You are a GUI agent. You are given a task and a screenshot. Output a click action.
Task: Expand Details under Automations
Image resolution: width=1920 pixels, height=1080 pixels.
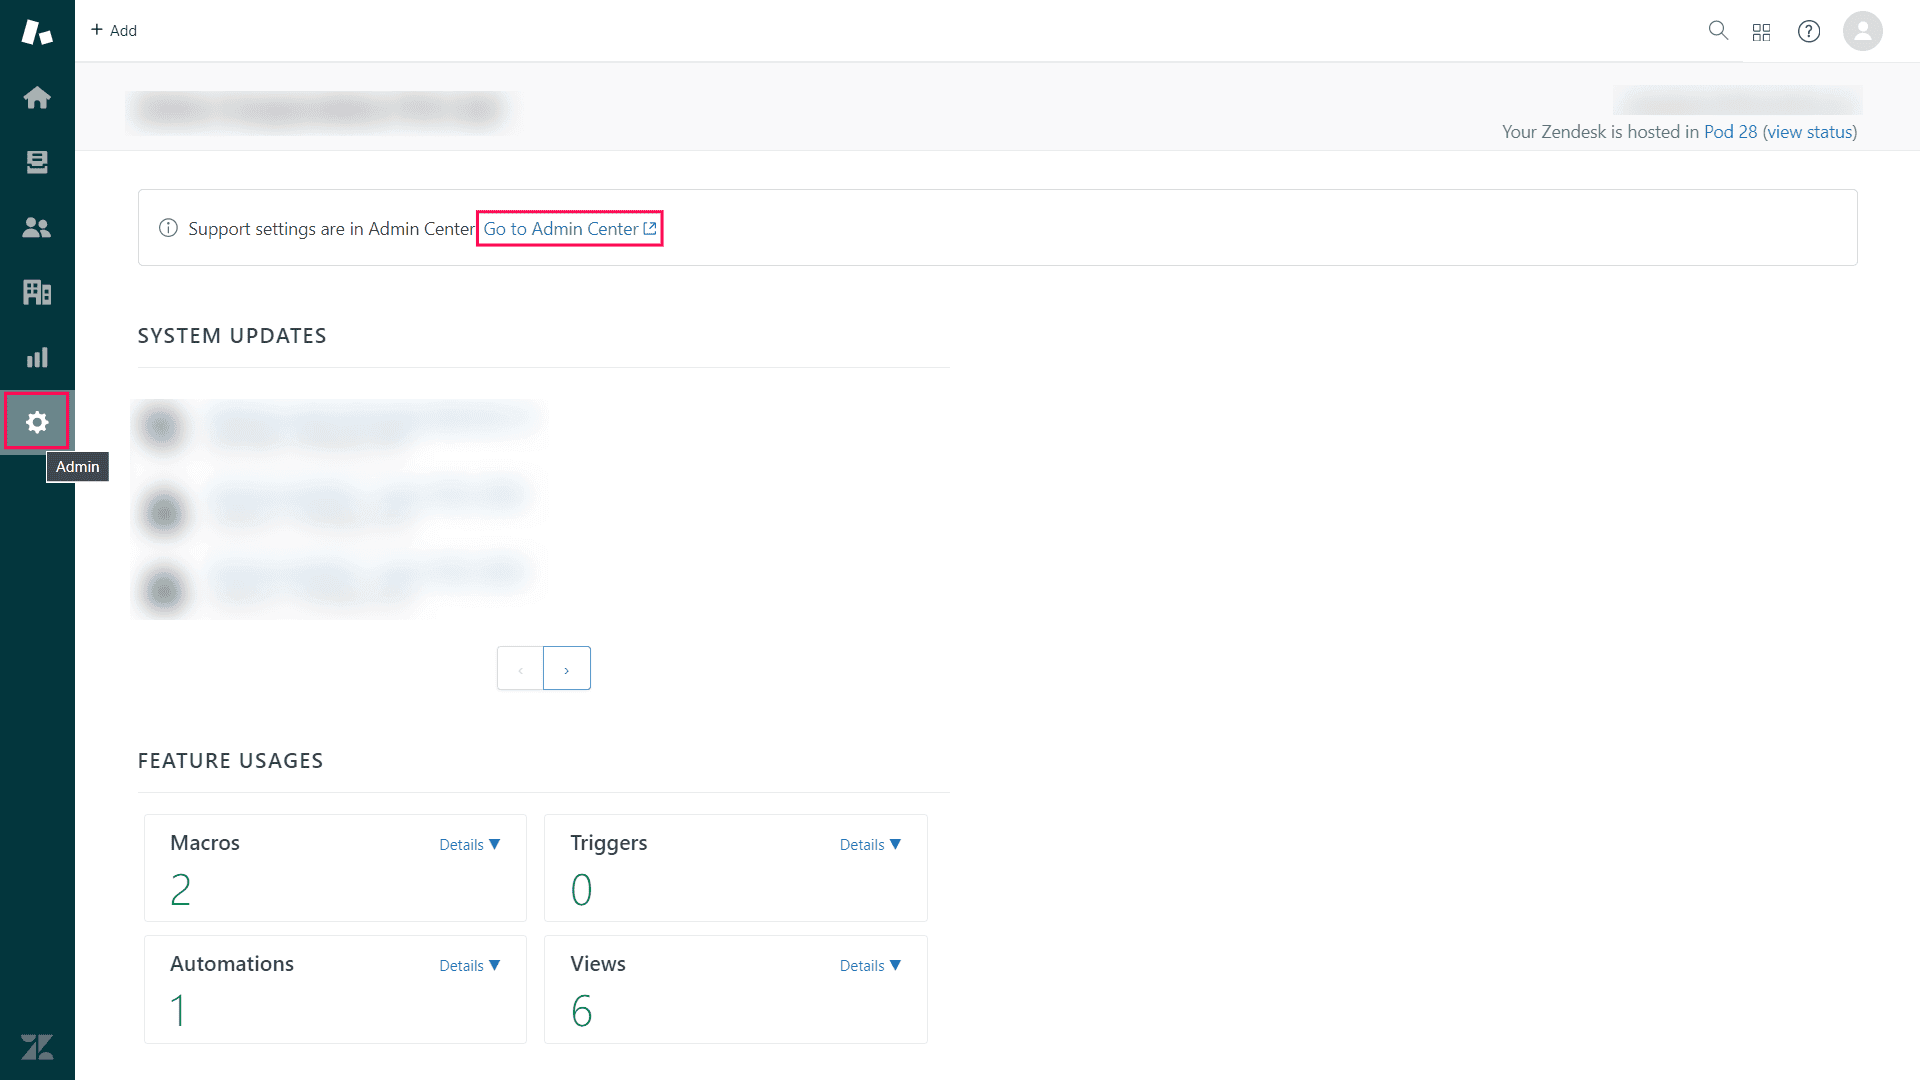pyautogui.click(x=469, y=965)
